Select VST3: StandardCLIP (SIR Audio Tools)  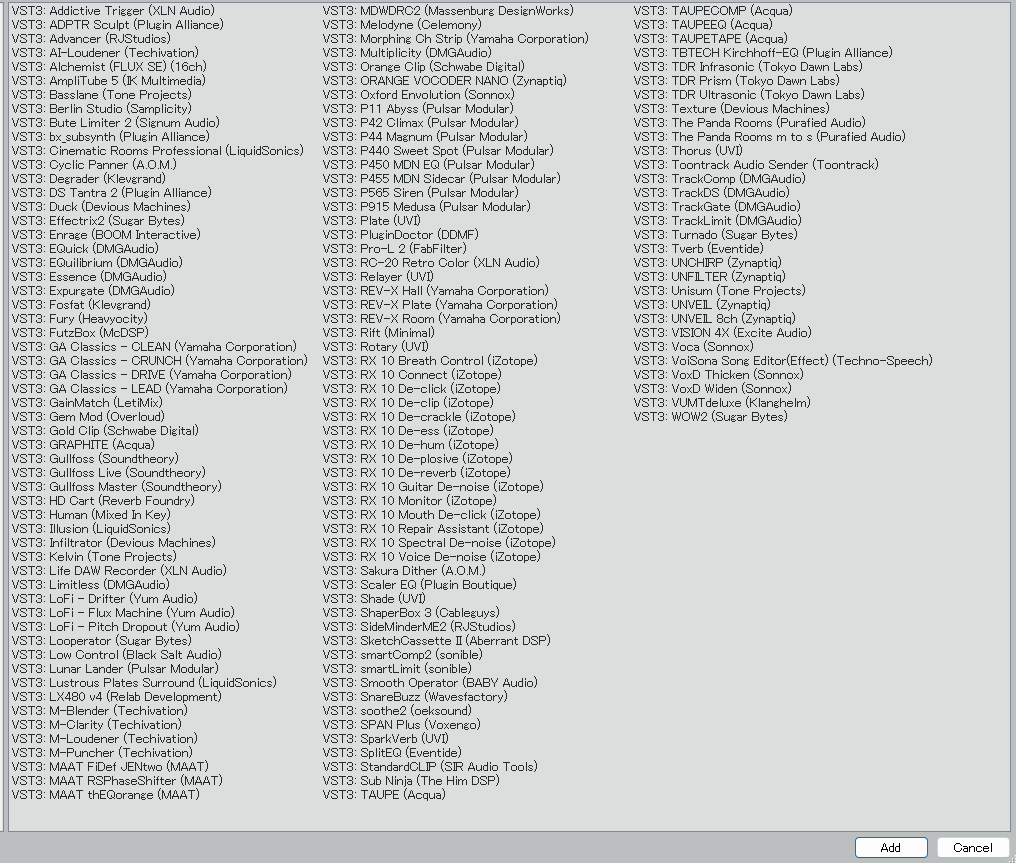430,766
